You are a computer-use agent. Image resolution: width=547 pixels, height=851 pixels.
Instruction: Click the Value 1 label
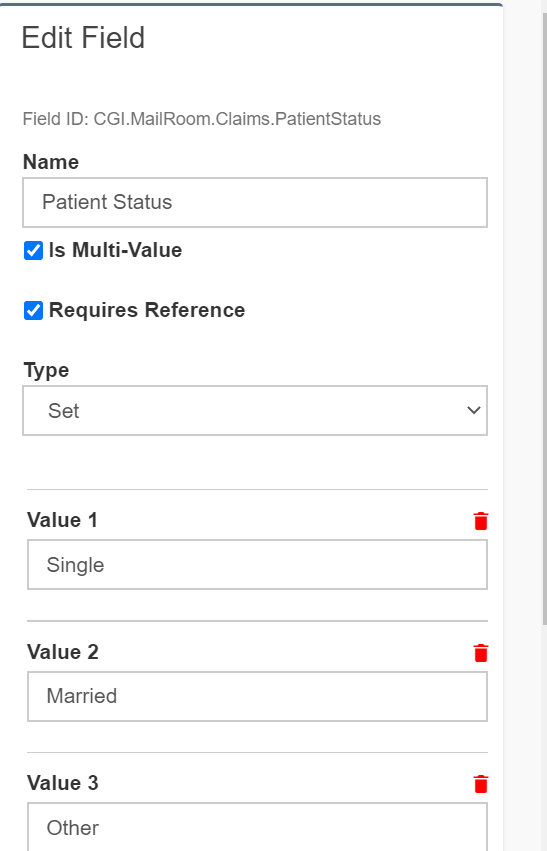tap(62, 520)
